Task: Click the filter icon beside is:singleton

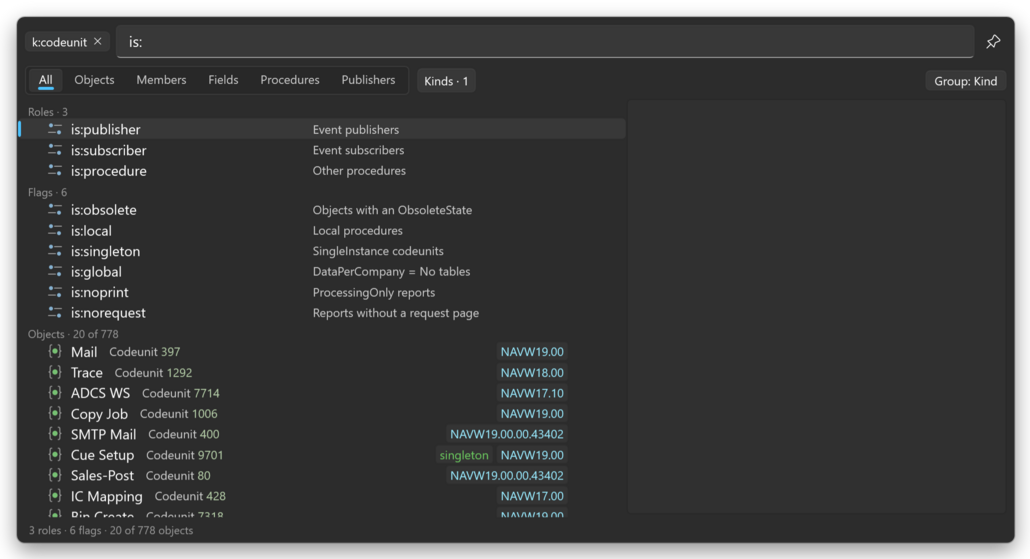Action: (x=55, y=251)
